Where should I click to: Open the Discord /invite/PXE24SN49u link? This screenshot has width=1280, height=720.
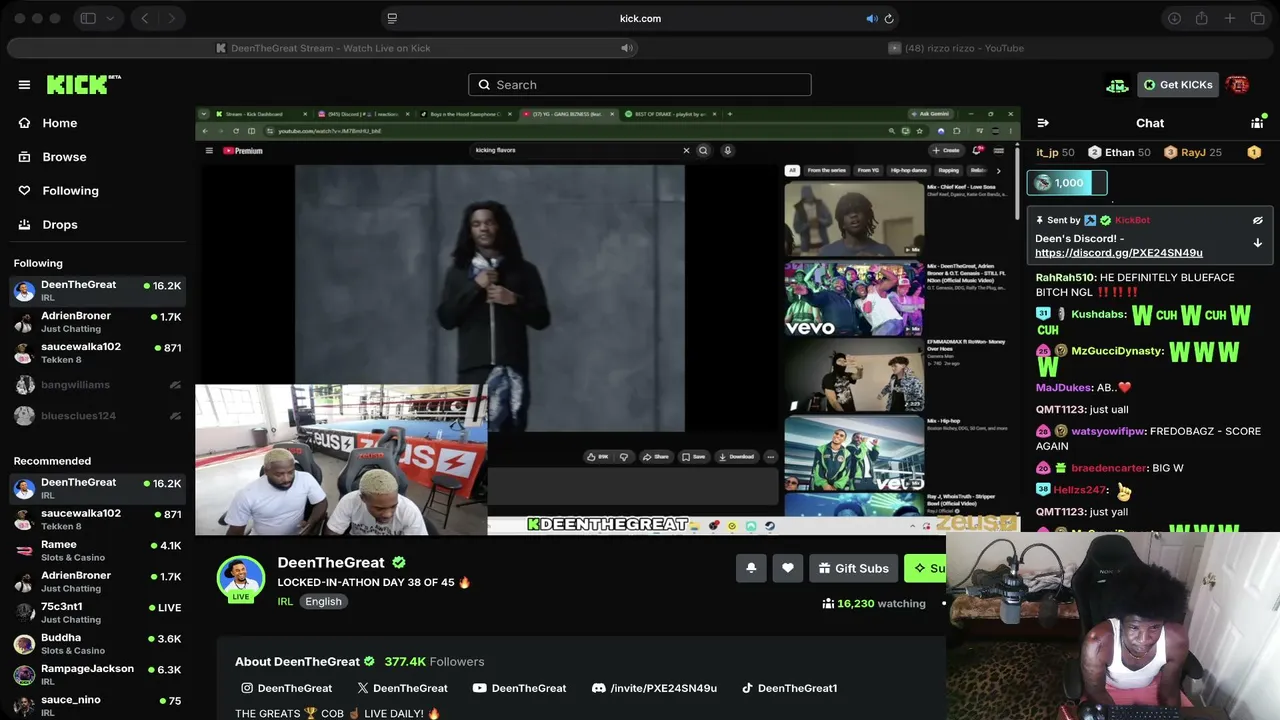[654, 688]
